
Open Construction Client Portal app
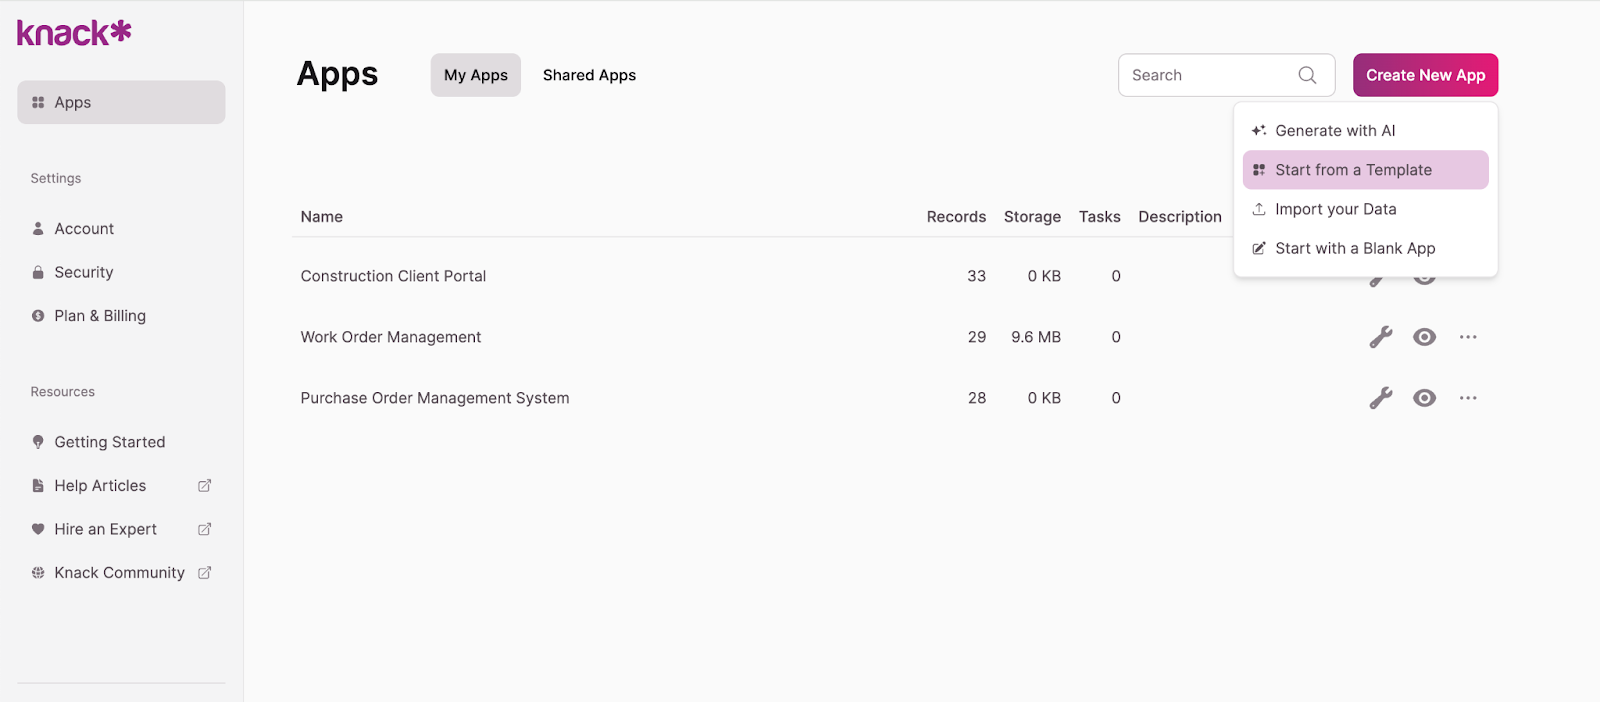(x=393, y=276)
